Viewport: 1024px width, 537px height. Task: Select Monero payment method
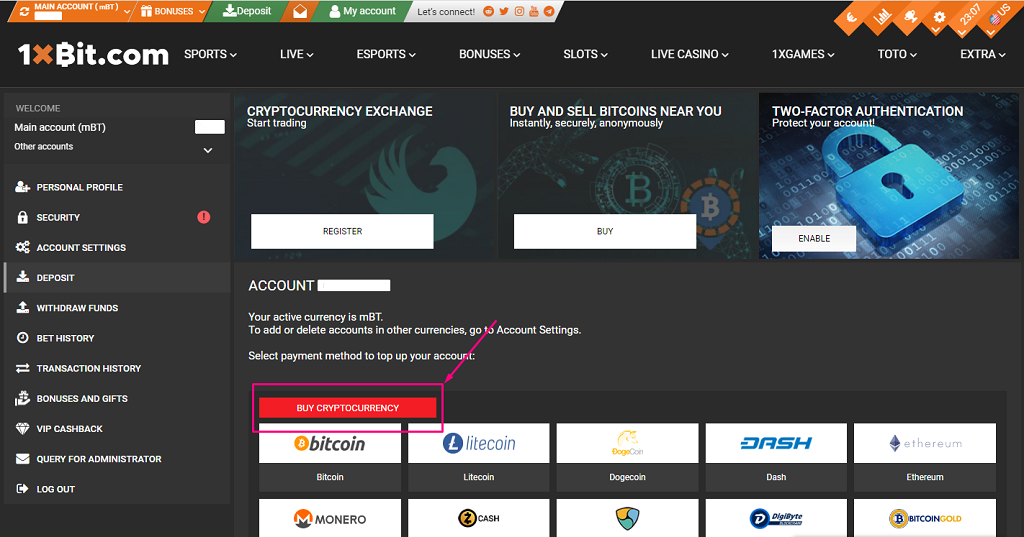pos(330,518)
